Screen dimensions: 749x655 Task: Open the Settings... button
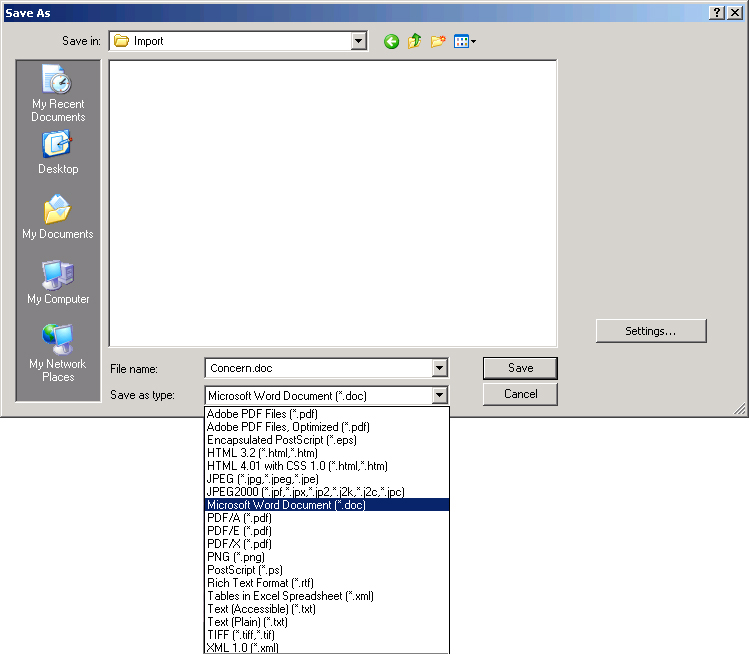(x=651, y=331)
